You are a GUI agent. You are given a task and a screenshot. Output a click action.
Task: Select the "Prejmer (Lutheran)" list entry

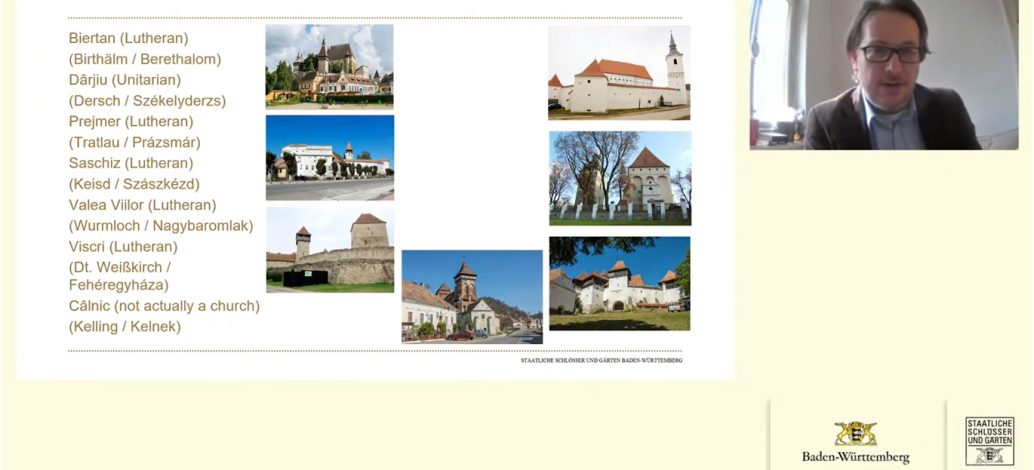130,121
